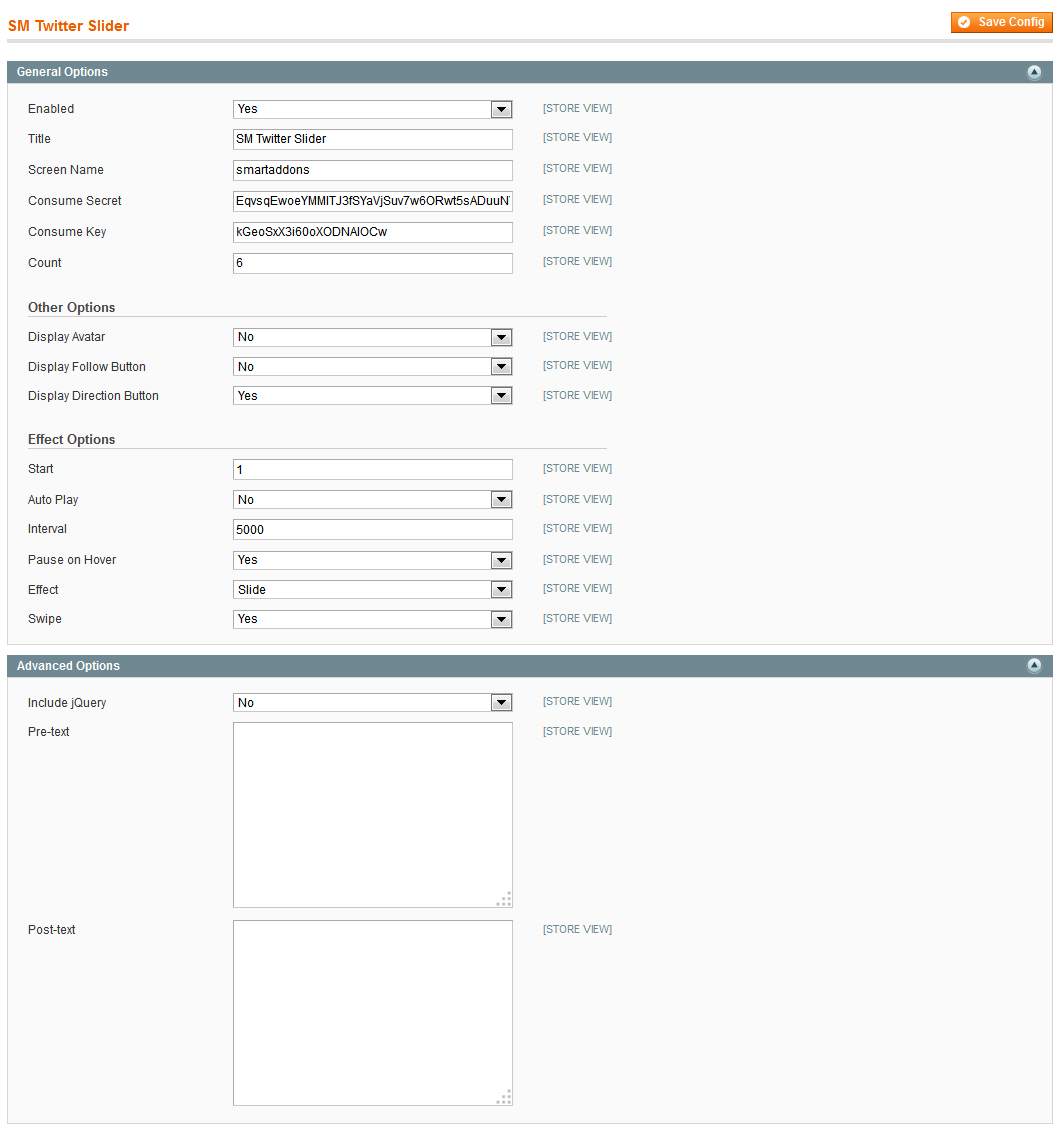The width and height of the screenshot is (1059, 1128).
Task: Open the Enabled dropdown
Action: (373, 109)
